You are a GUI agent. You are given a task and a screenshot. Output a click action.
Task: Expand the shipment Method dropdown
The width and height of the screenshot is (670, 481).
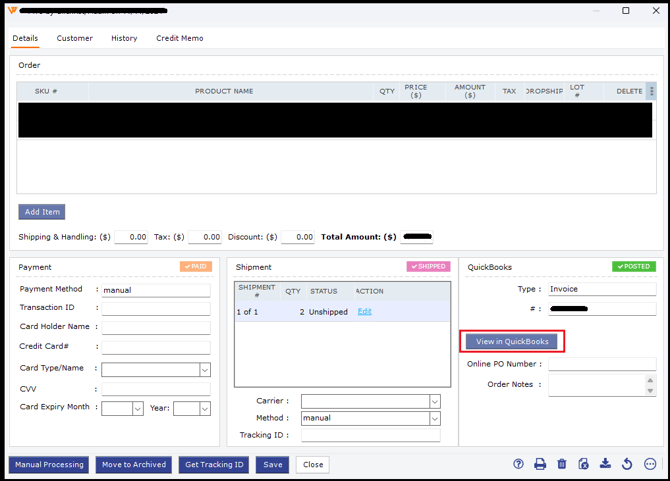click(x=435, y=418)
